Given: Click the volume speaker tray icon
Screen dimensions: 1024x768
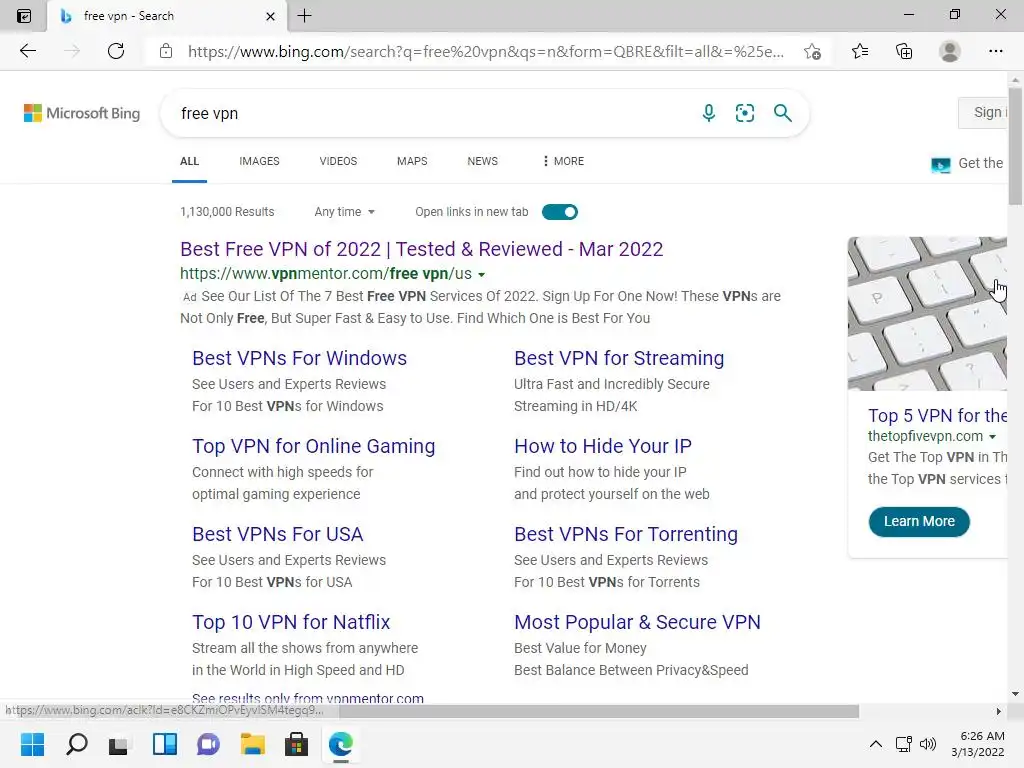Looking at the screenshot, I should (927, 744).
